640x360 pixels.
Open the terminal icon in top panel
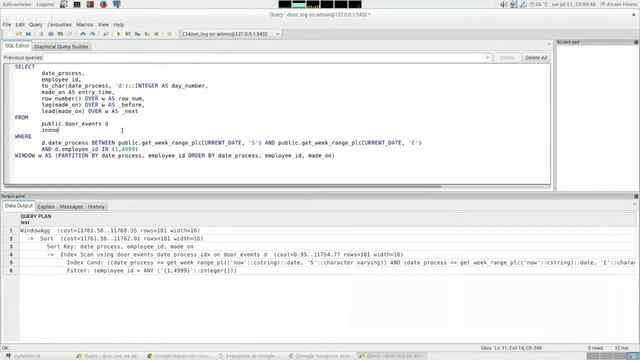point(77,4)
